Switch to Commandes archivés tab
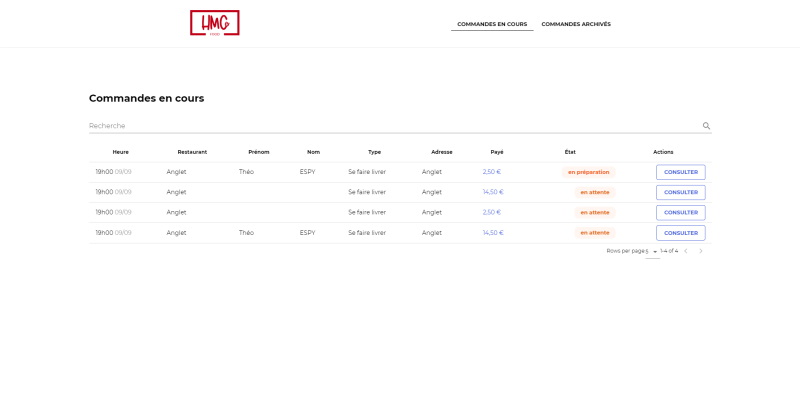 click(x=576, y=24)
